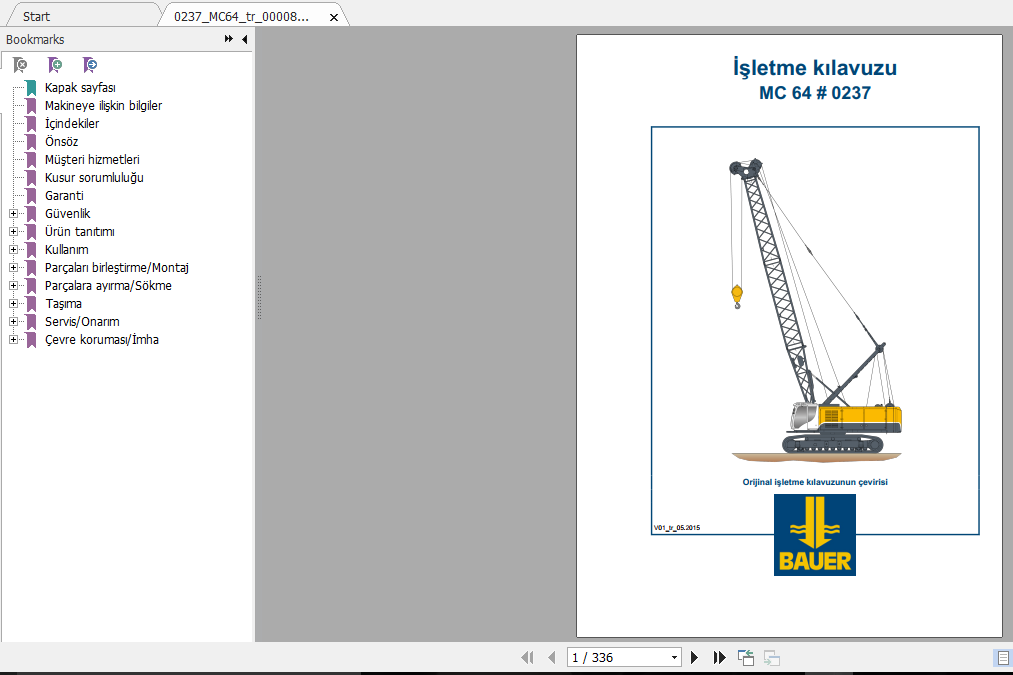This screenshot has height=675, width=1013.
Task: Open the page number dropdown
Action: coord(674,658)
